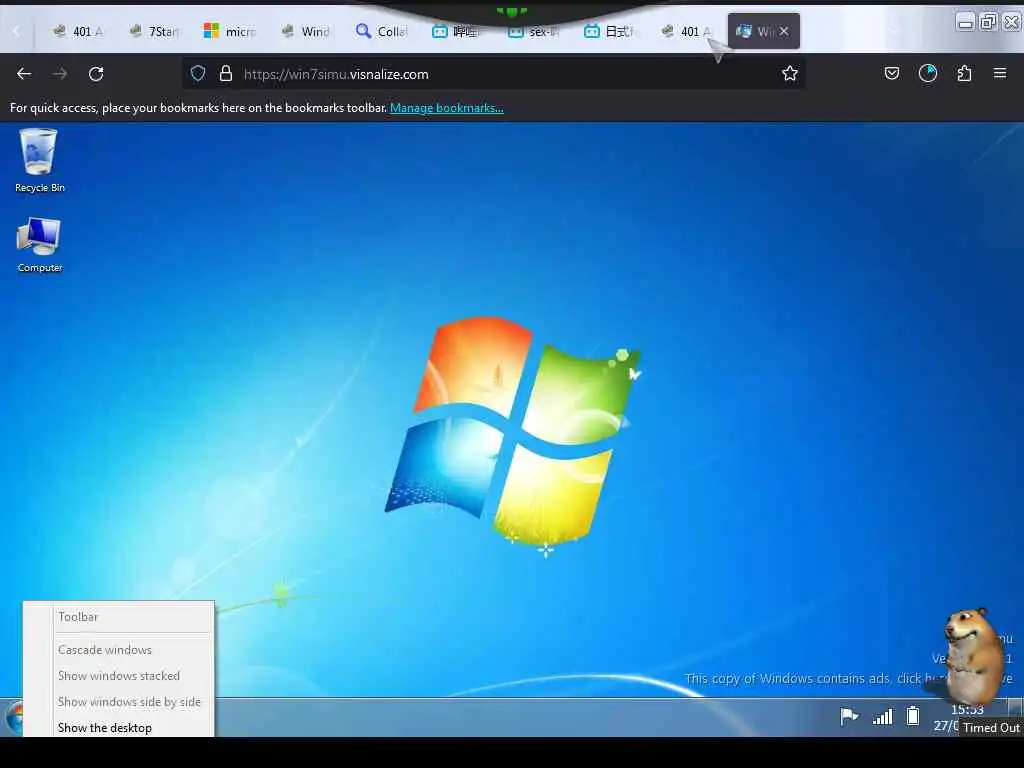Open the hamburger application menu
This screenshot has width=1024, height=768.
(1000, 73)
